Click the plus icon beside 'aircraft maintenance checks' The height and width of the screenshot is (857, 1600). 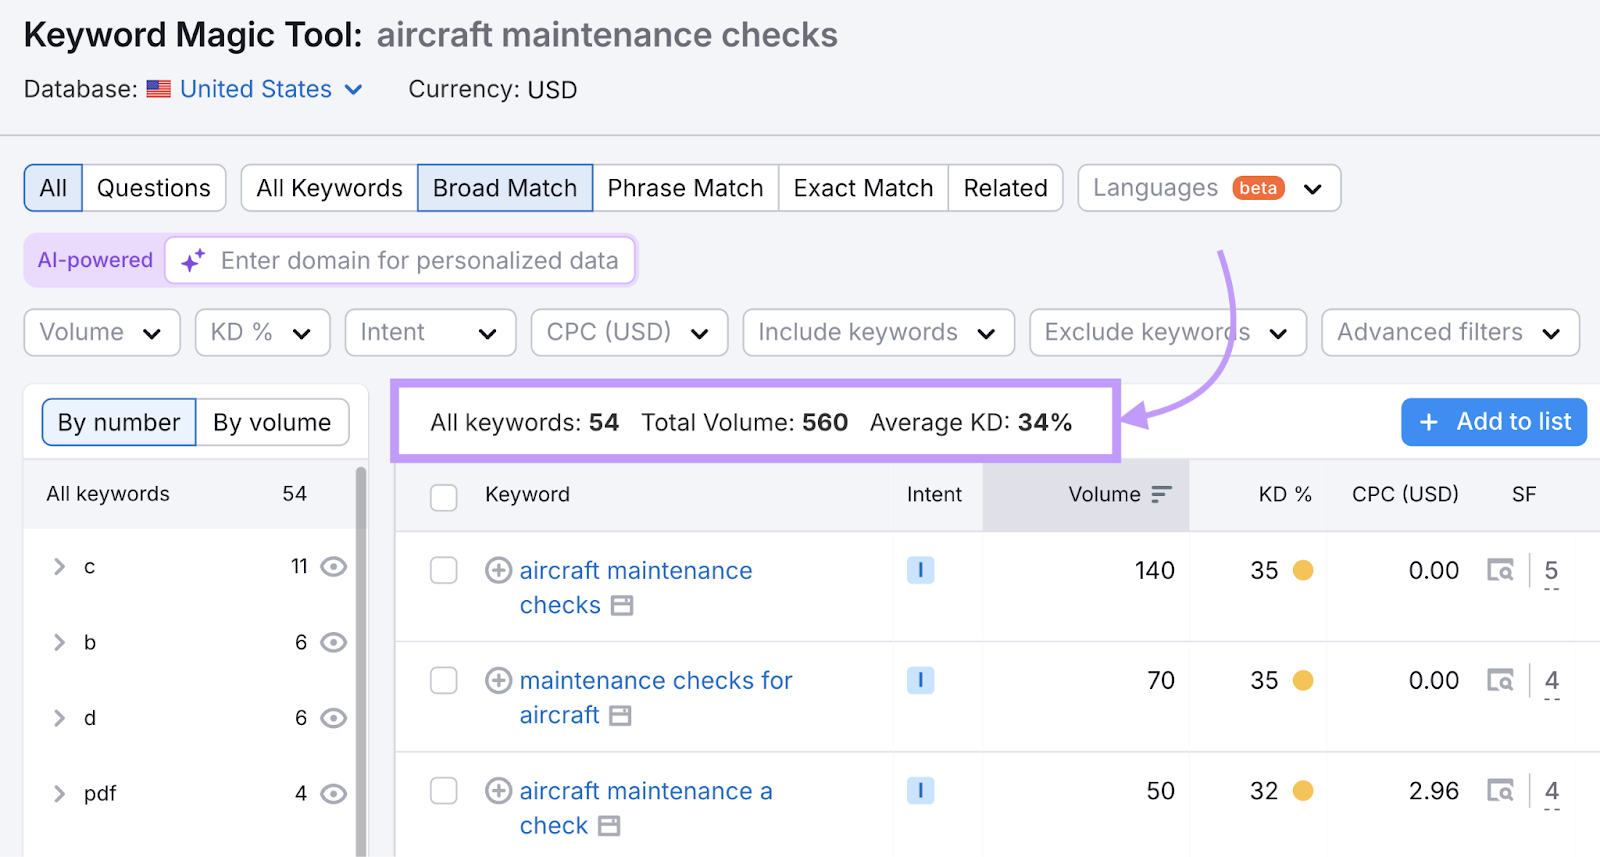[498, 570]
